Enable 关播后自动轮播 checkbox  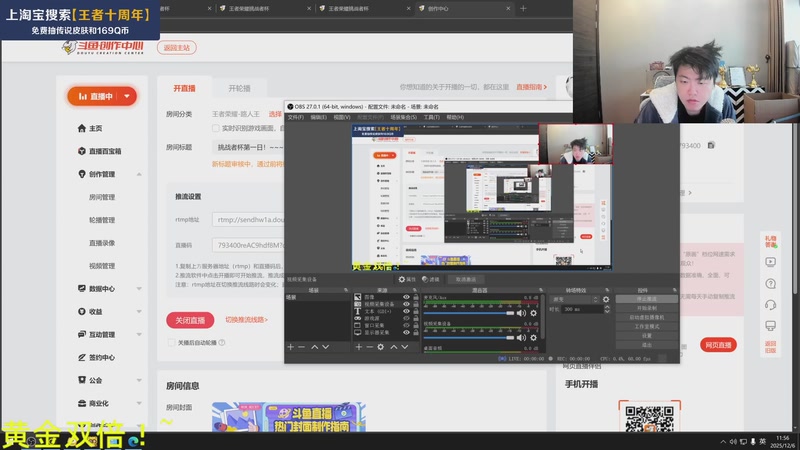pyautogui.click(x=171, y=342)
